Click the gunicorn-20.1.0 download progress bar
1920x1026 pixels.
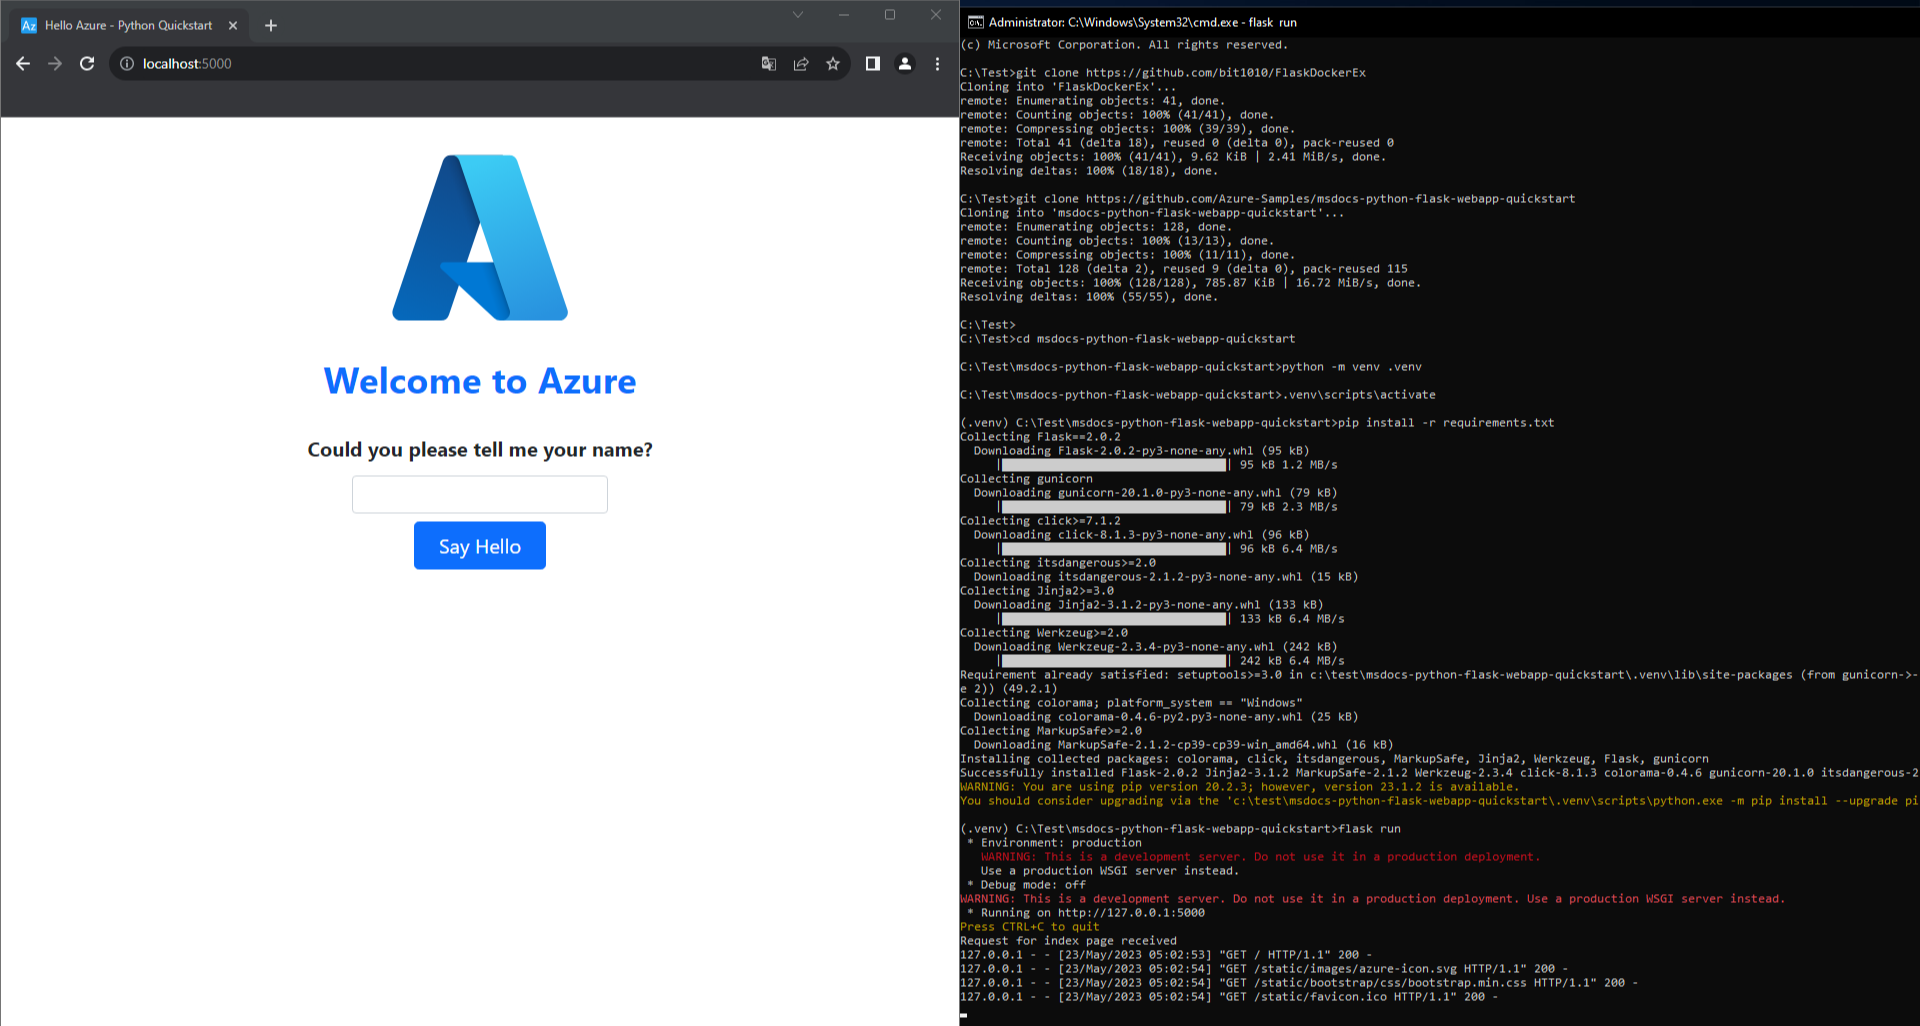pyautogui.click(x=1114, y=507)
